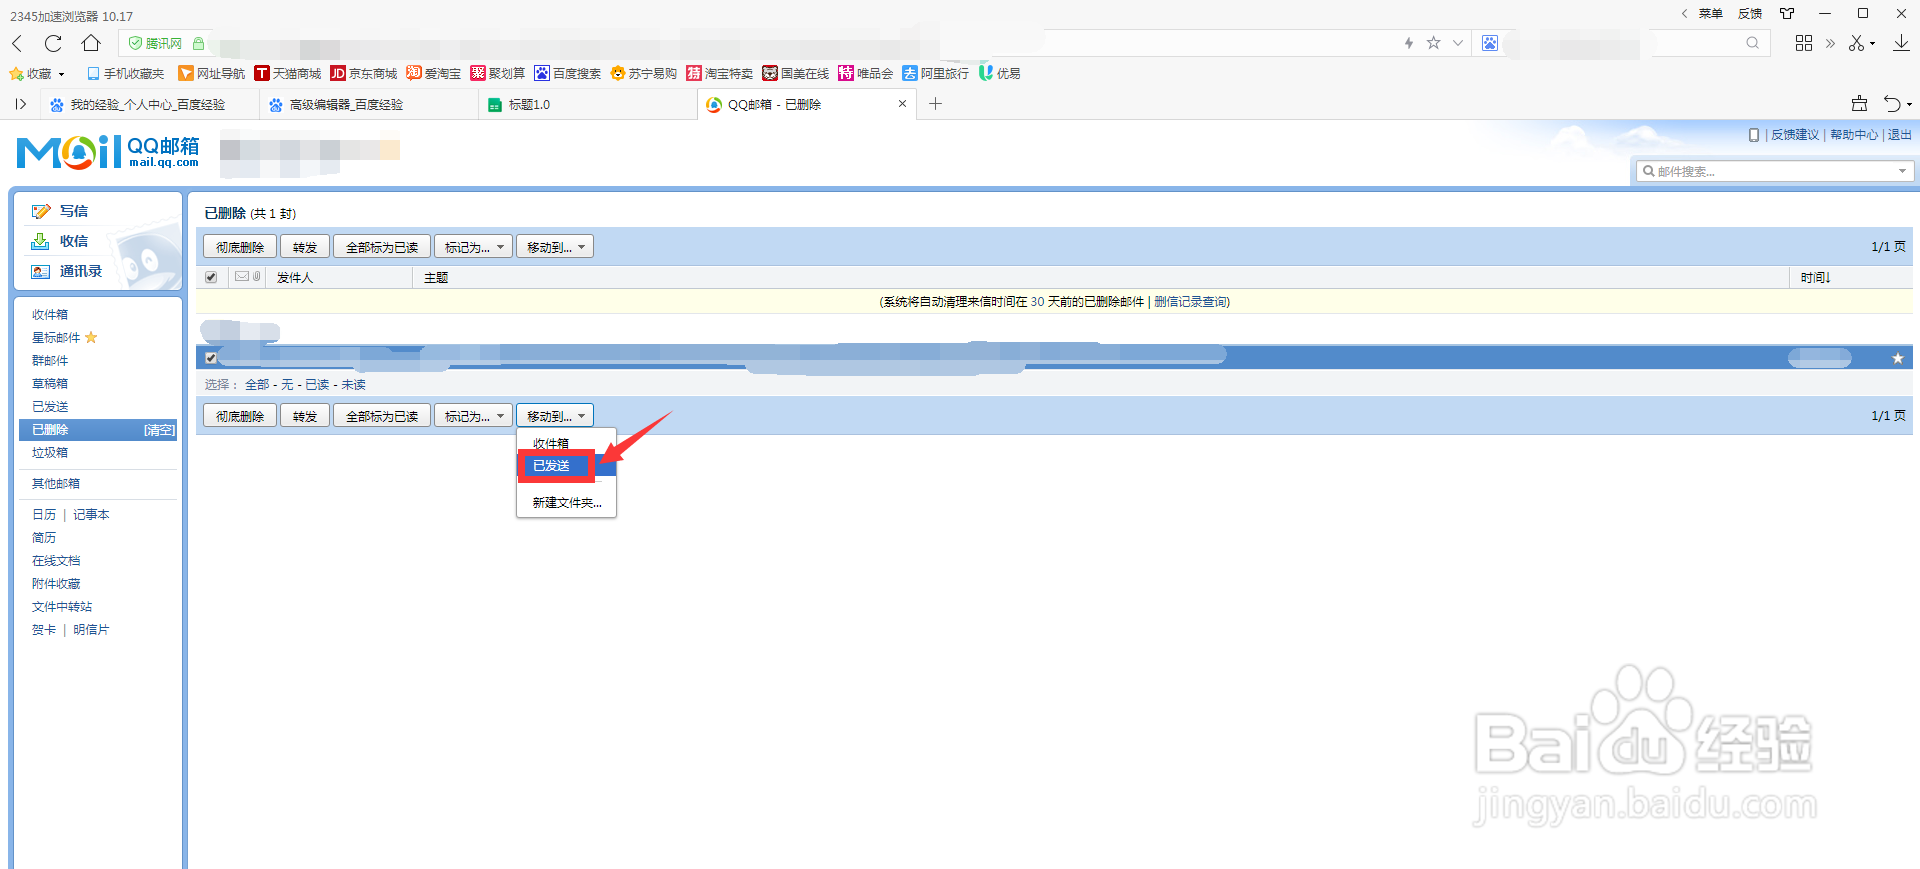The height and width of the screenshot is (869, 1920).
Task: Click the 清空 link next to 已删除
Action: tap(159, 430)
